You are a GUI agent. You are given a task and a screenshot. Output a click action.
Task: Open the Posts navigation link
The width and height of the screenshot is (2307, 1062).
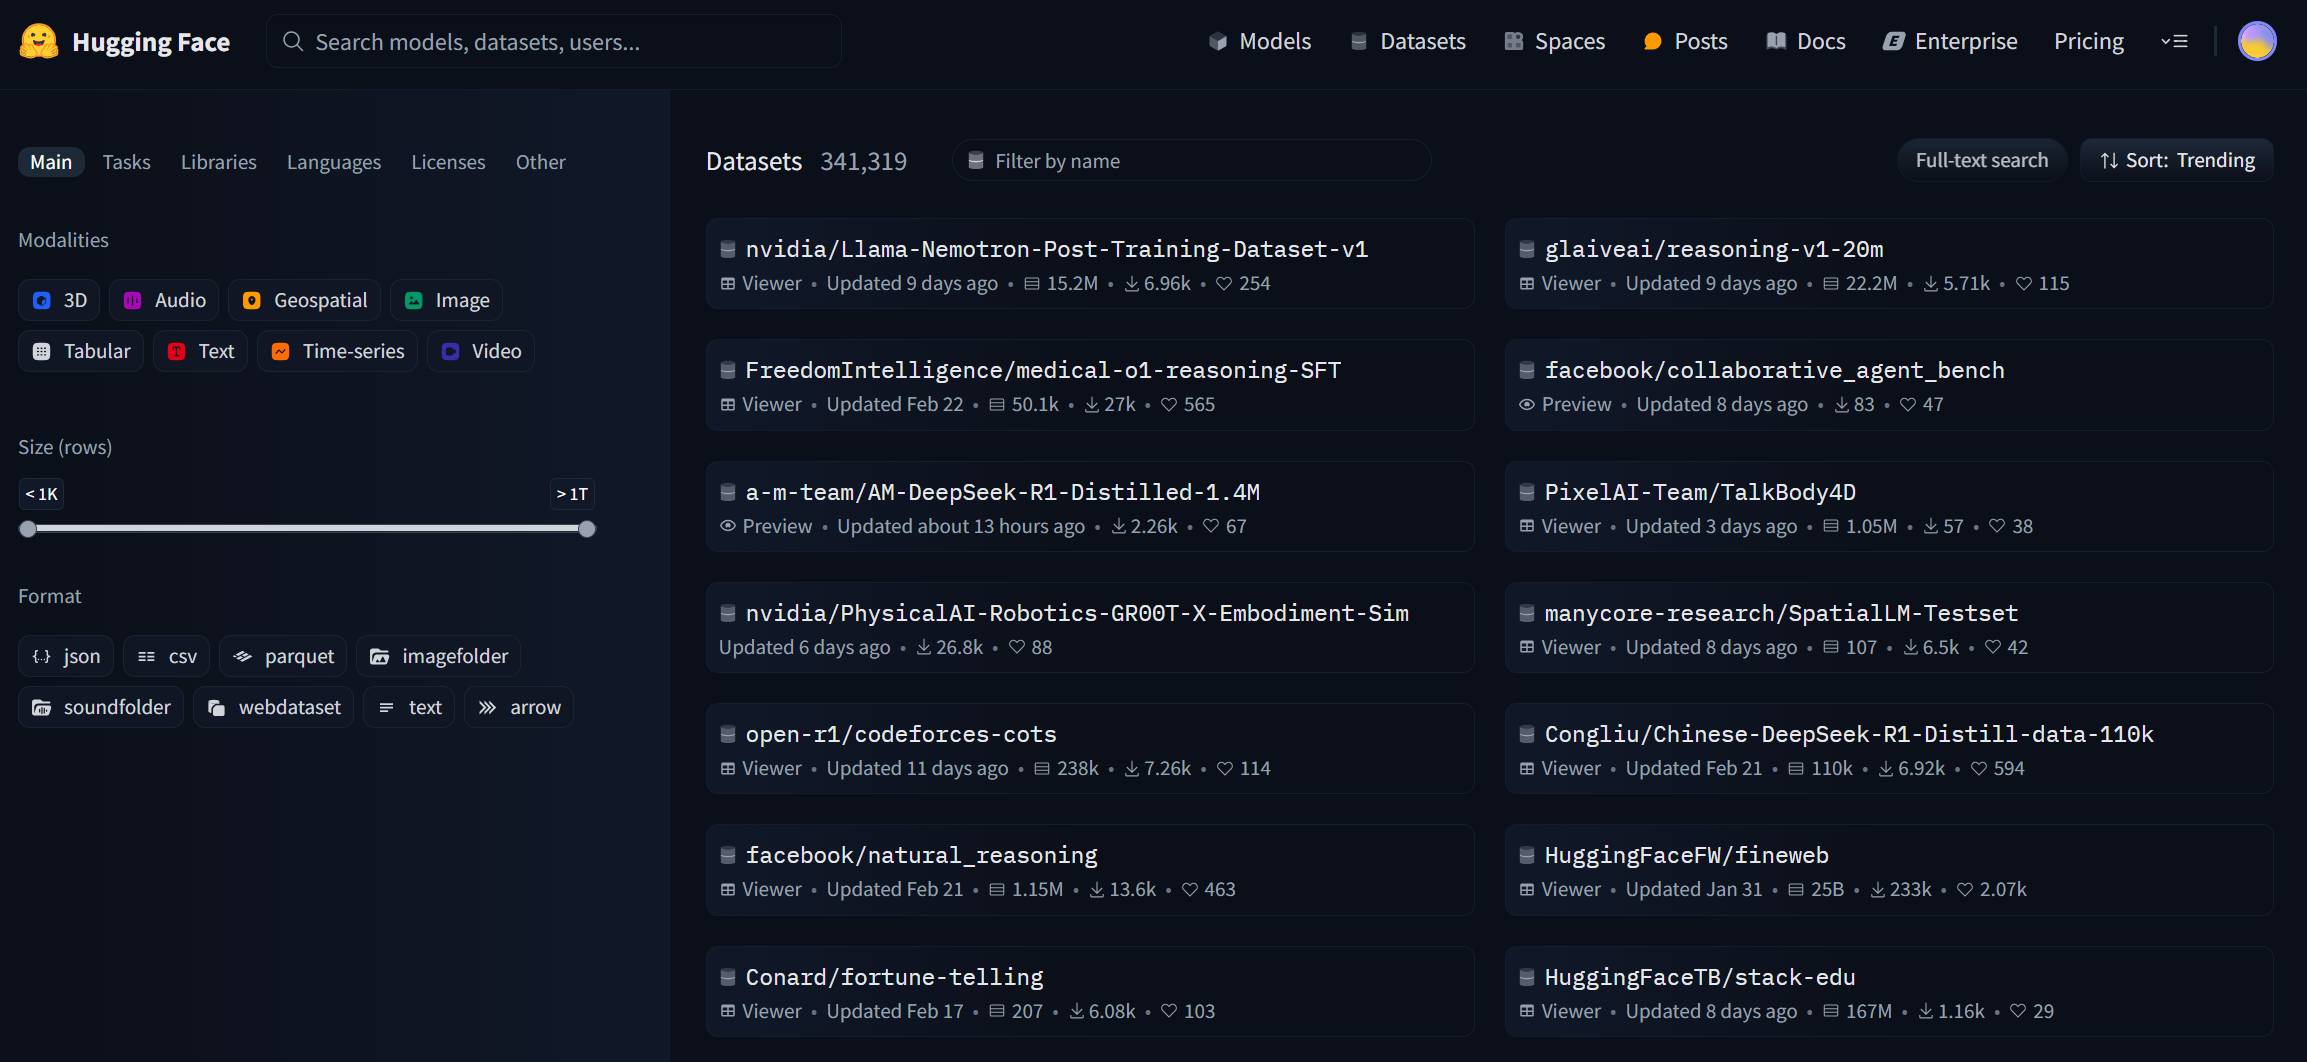(1685, 41)
